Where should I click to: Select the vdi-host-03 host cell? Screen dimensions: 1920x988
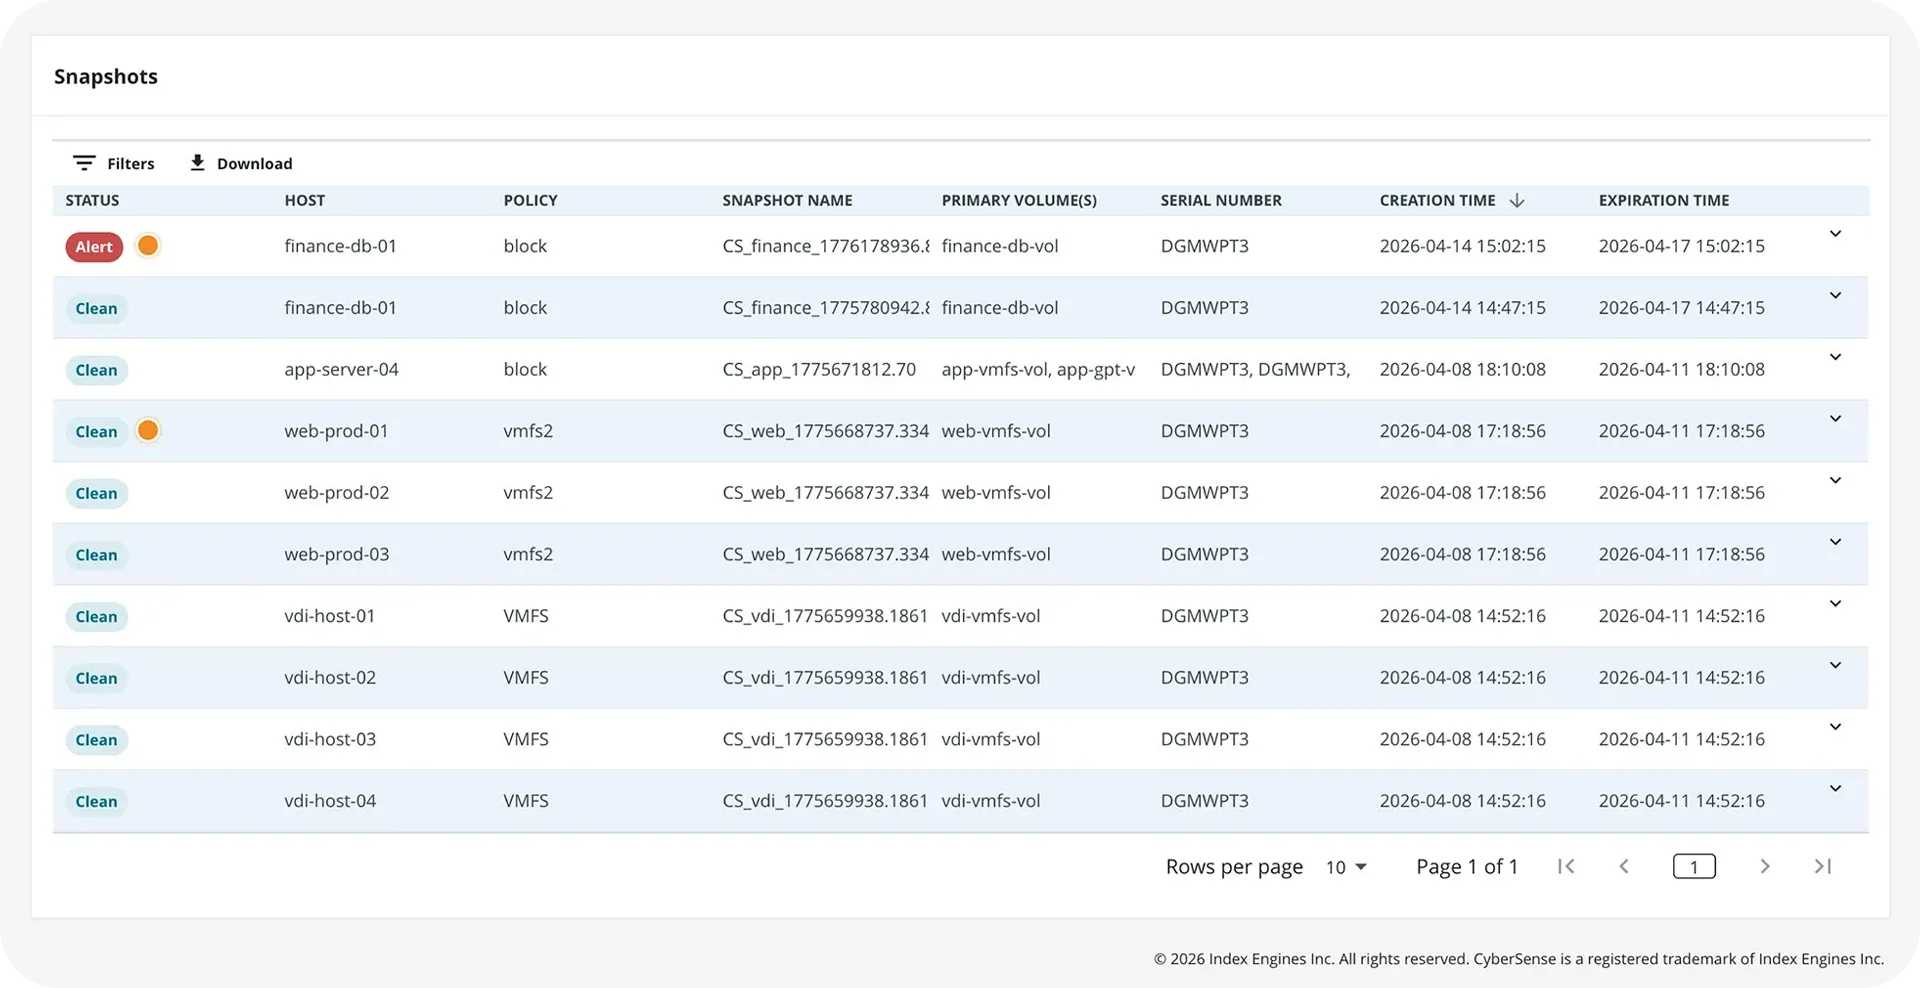coord(330,739)
